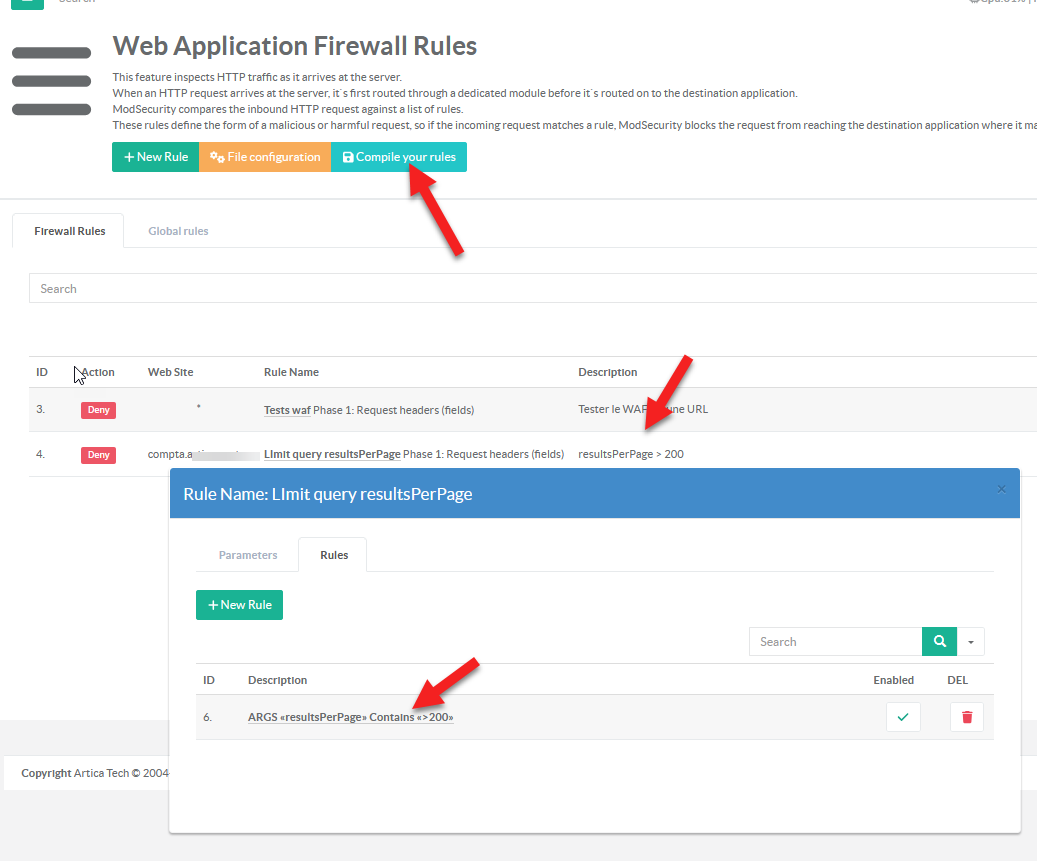Click the dialog Search input field

[x=835, y=642]
